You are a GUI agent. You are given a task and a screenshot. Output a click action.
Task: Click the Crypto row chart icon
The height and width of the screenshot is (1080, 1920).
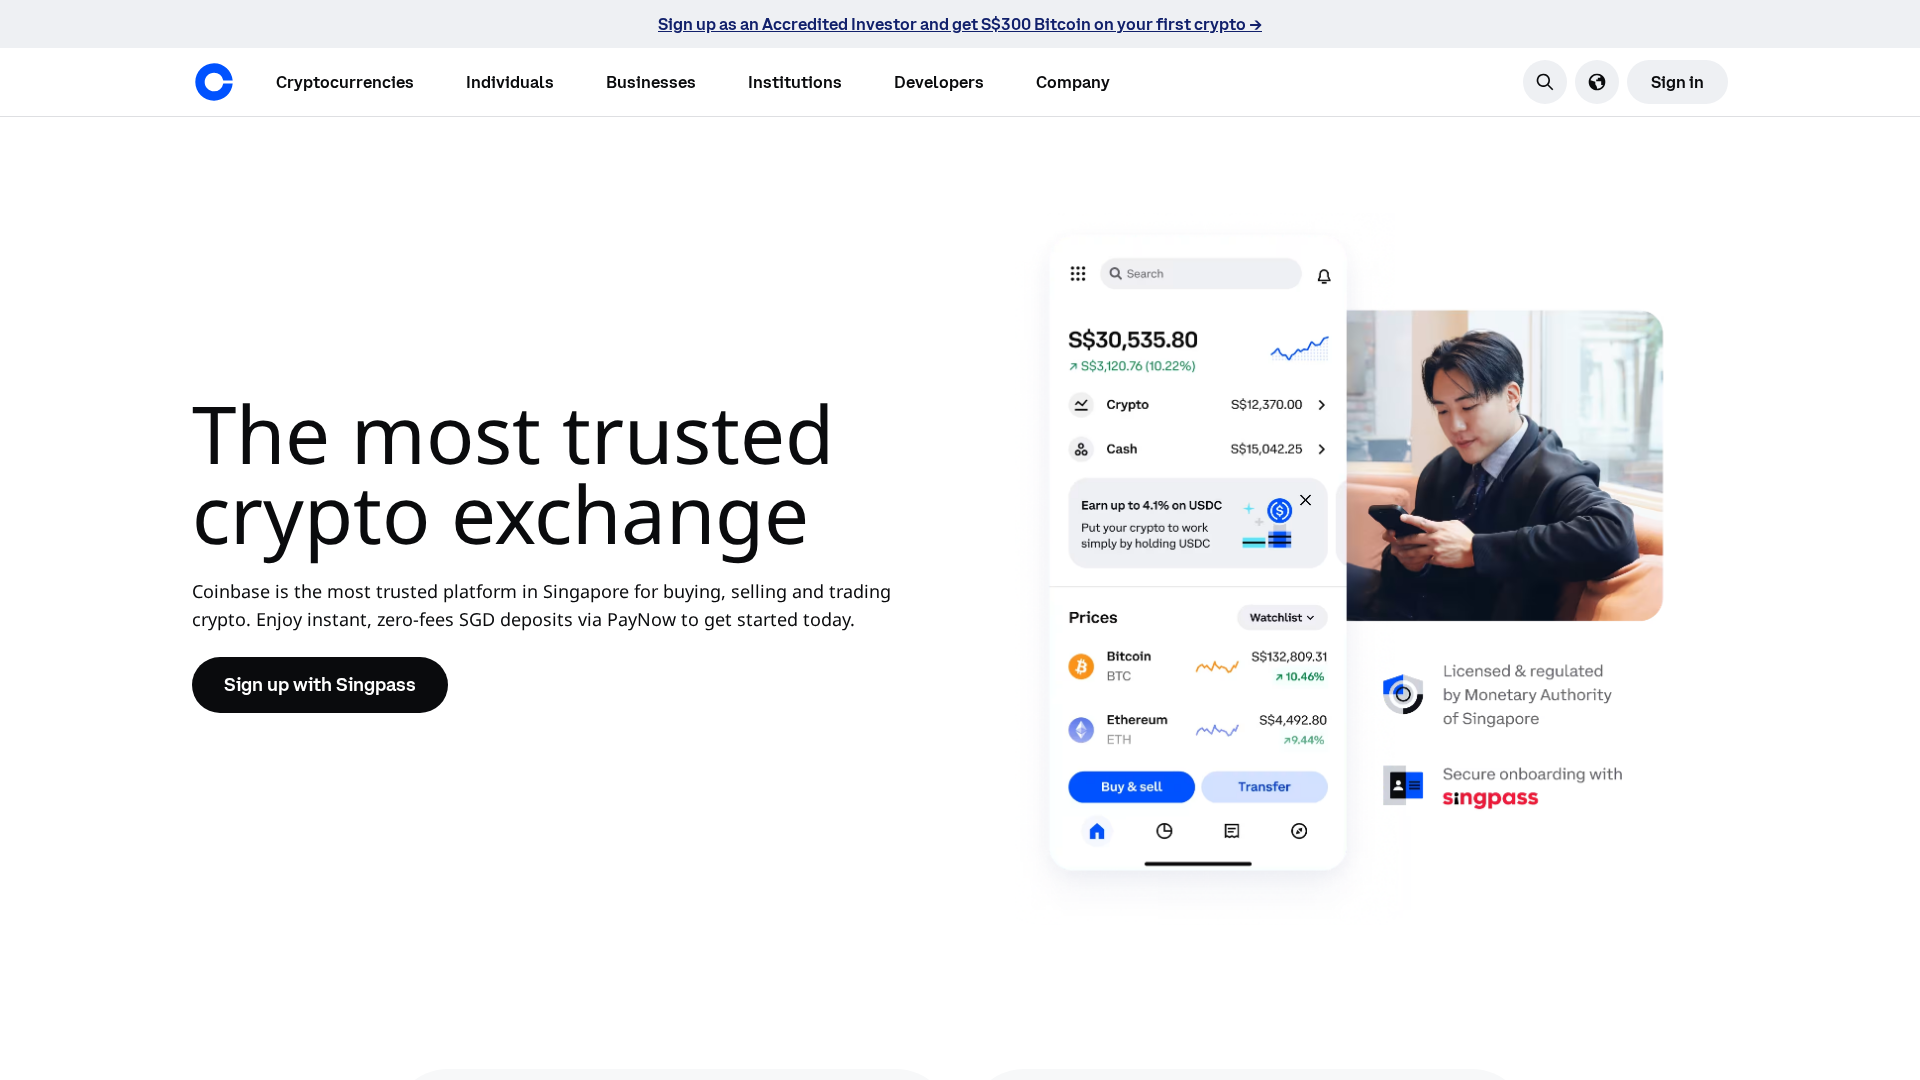1081,405
